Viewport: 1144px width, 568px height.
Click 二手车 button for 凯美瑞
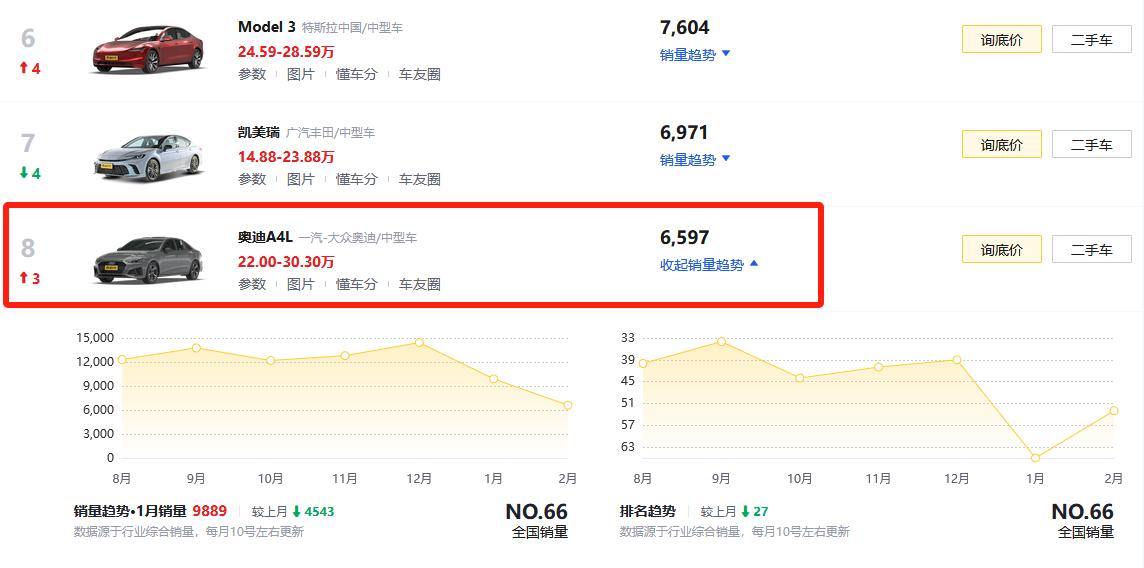pyautogui.click(x=1091, y=144)
